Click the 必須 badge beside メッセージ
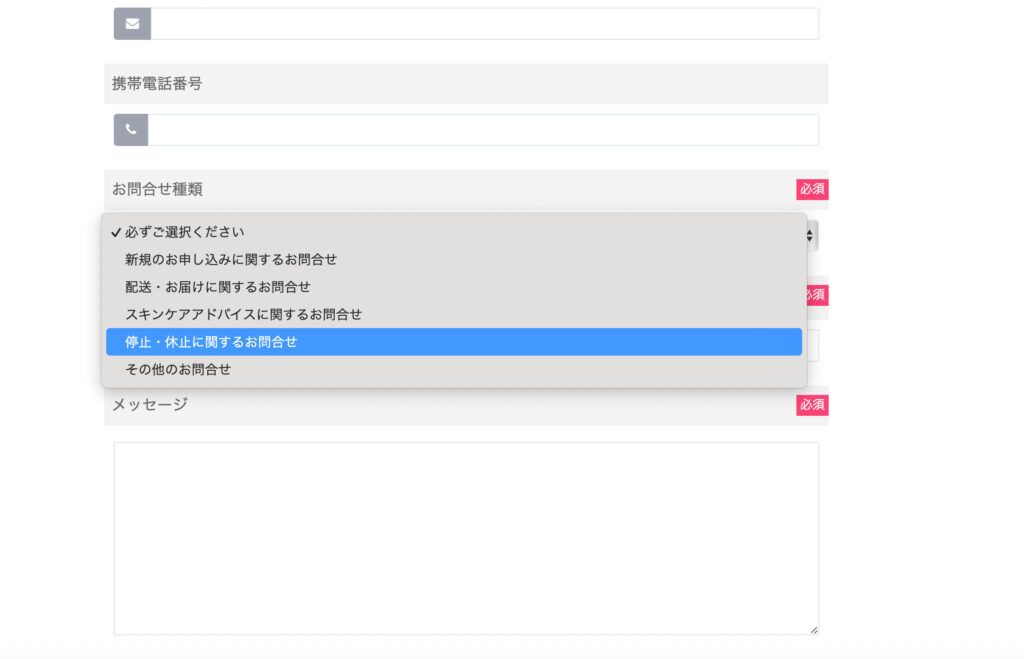The image size is (1024, 659). pyautogui.click(x=812, y=405)
